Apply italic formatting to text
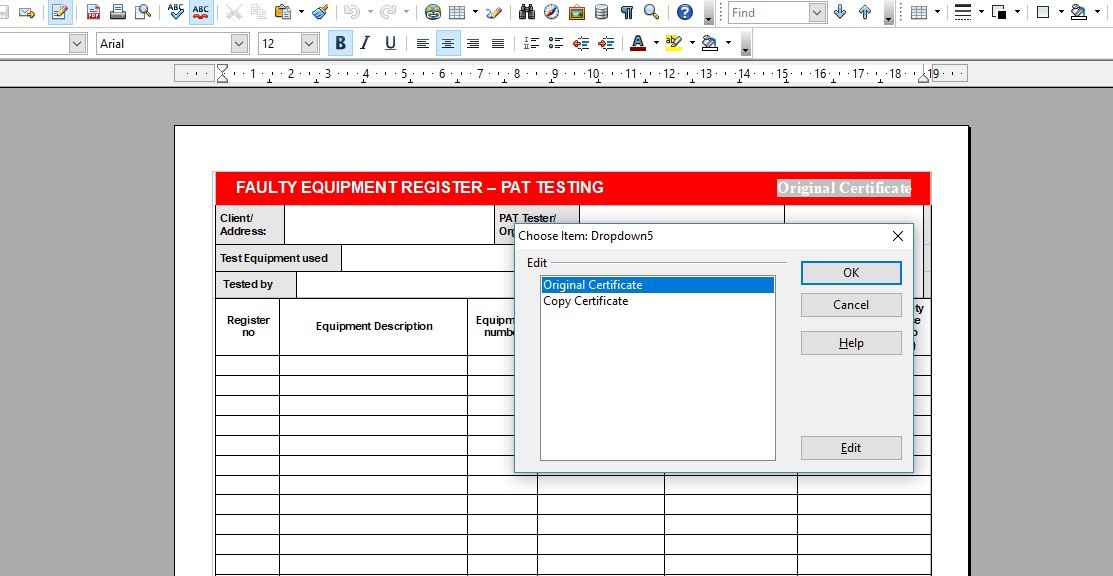Screen dimensions: 1113x576 click(x=364, y=43)
